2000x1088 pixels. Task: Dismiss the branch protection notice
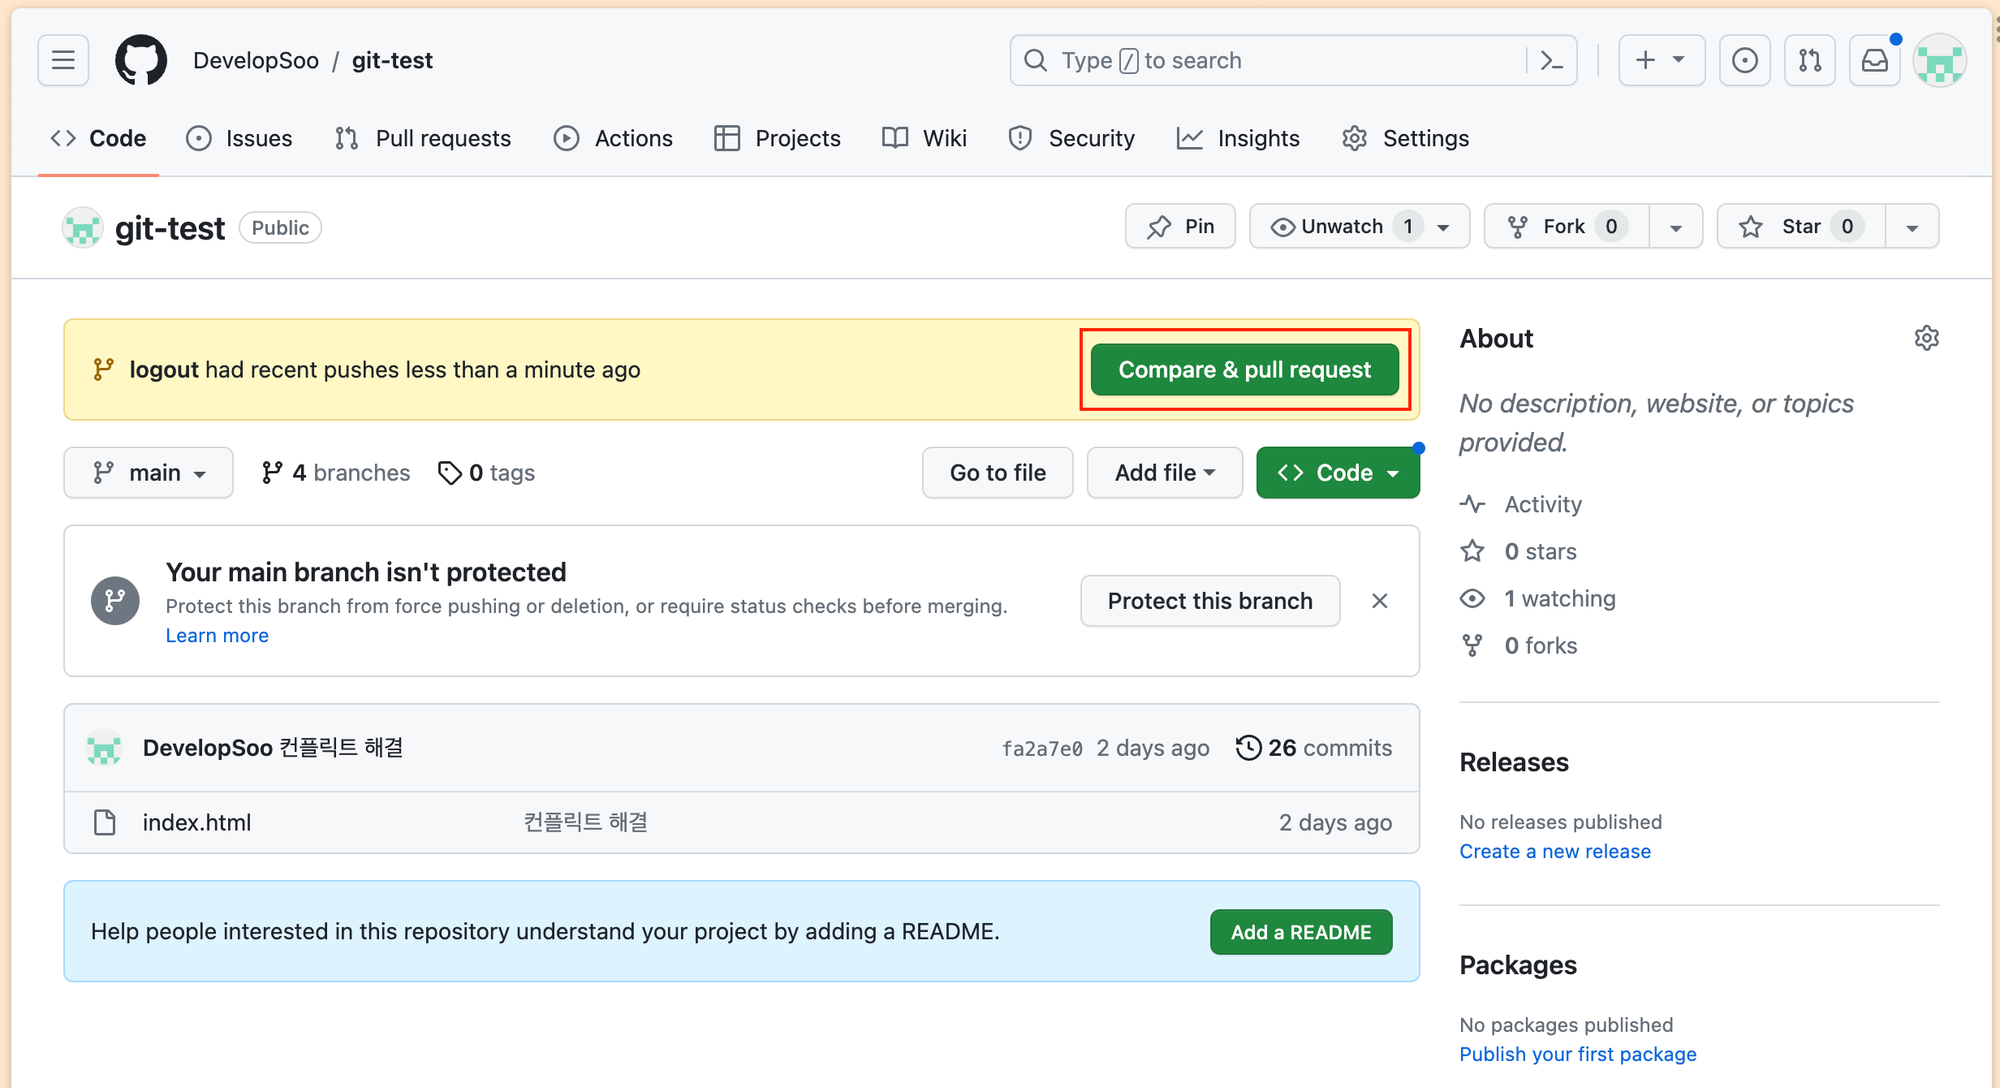coord(1379,601)
